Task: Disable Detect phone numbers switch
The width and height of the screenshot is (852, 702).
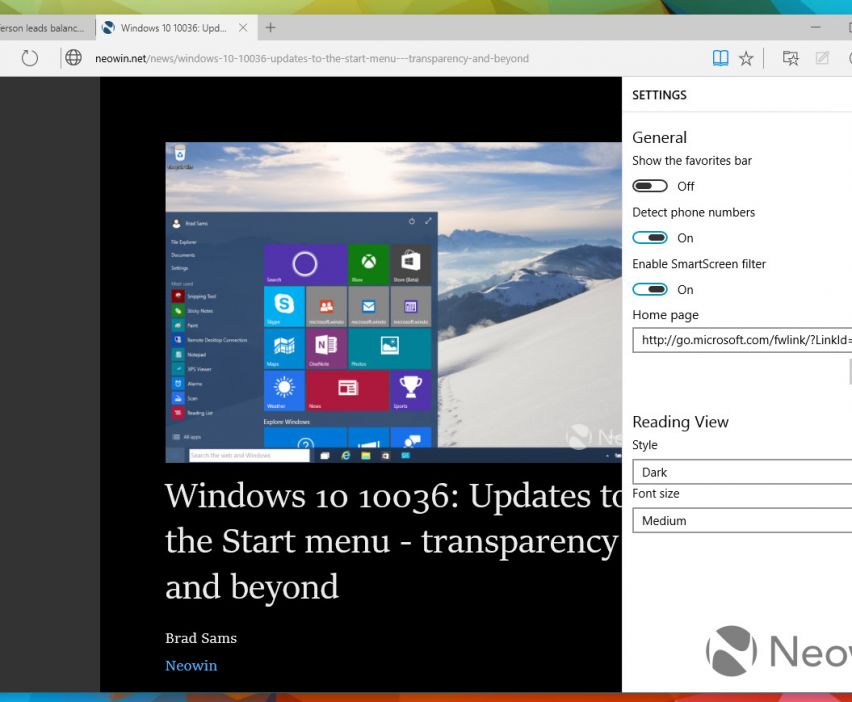Action: coord(650,238)
